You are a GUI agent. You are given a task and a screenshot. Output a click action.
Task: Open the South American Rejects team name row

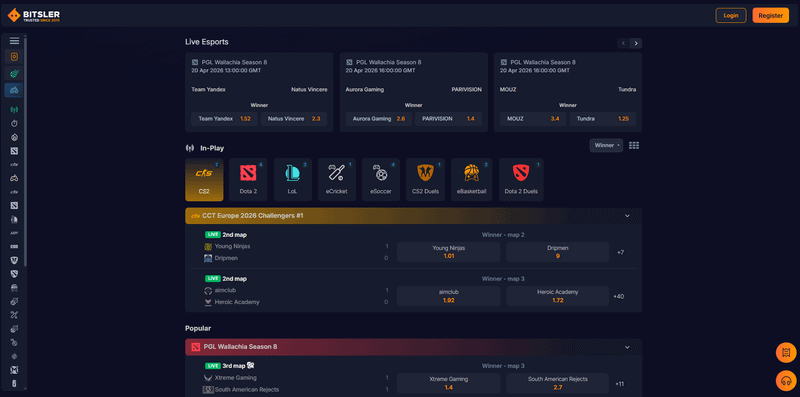246,390
